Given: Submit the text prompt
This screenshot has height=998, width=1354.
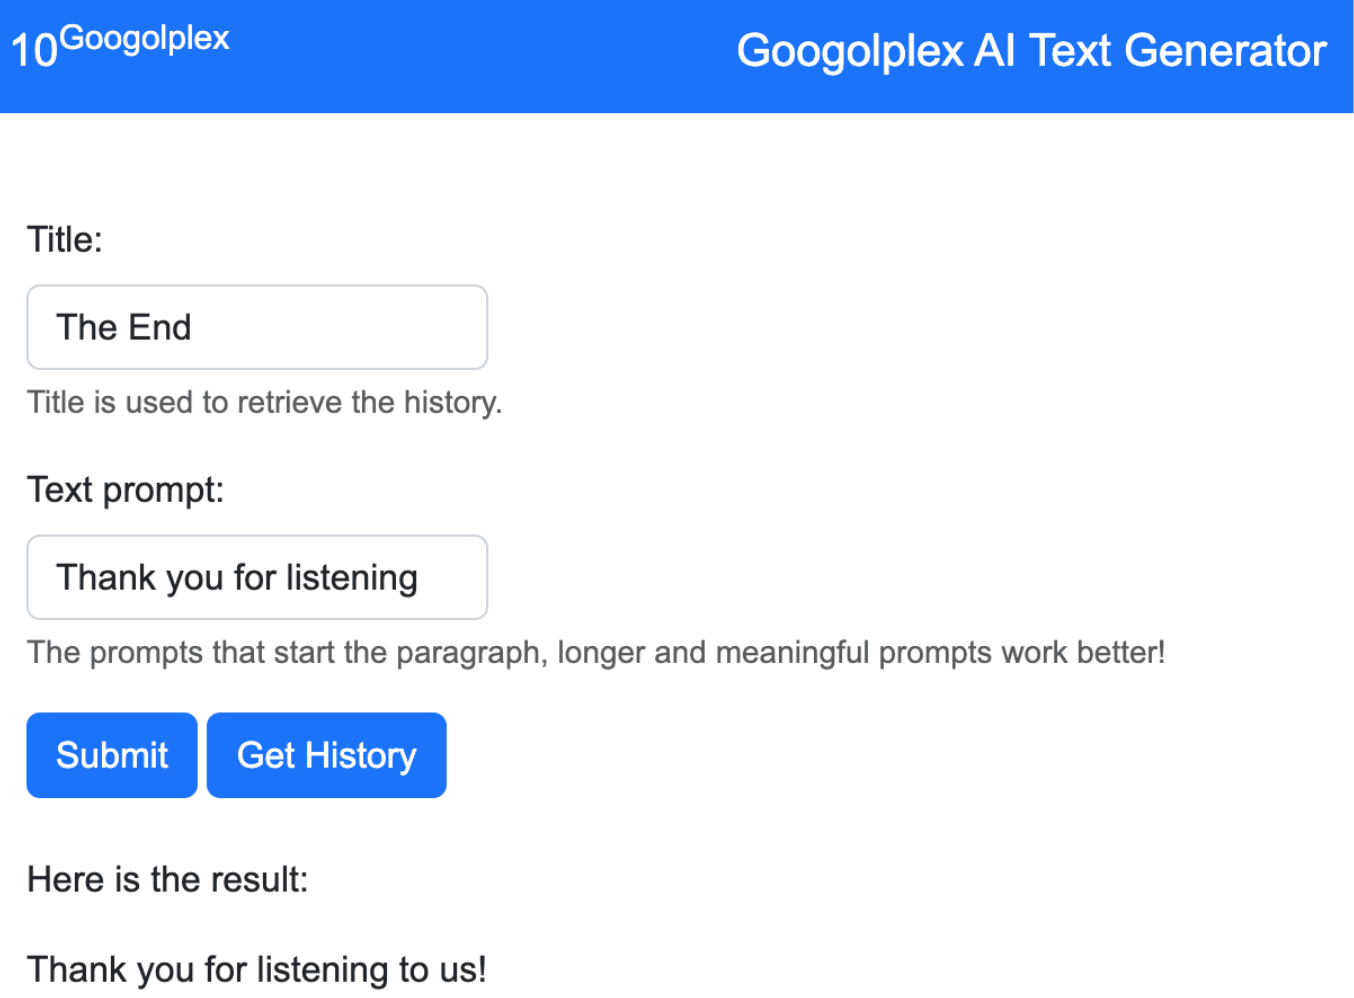Looking at the screenshot, I should pos(112,755).
